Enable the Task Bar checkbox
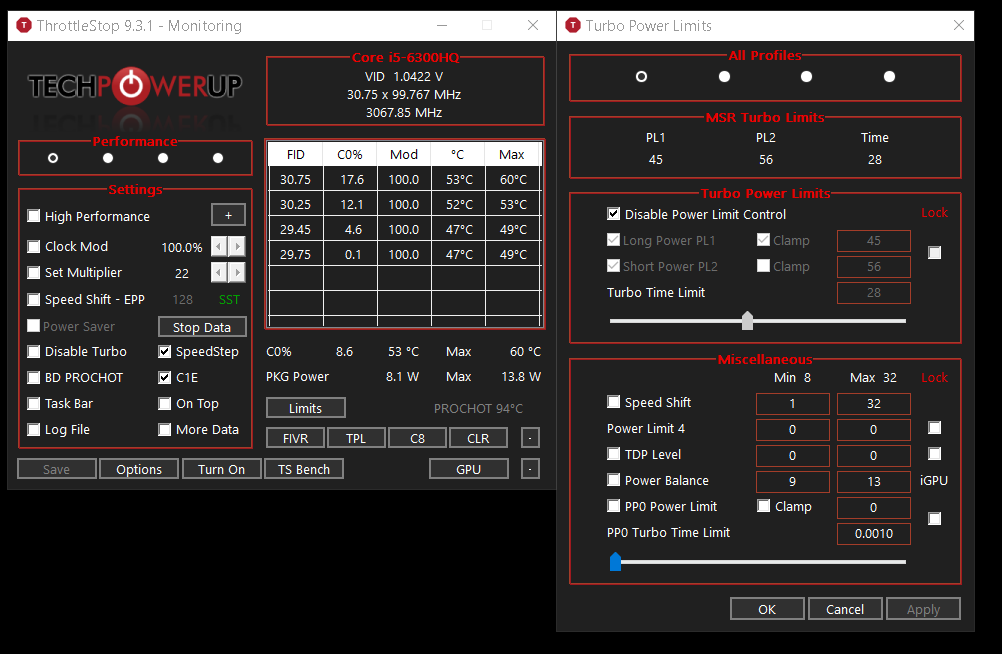1002x654 pixels. point(34,403)
